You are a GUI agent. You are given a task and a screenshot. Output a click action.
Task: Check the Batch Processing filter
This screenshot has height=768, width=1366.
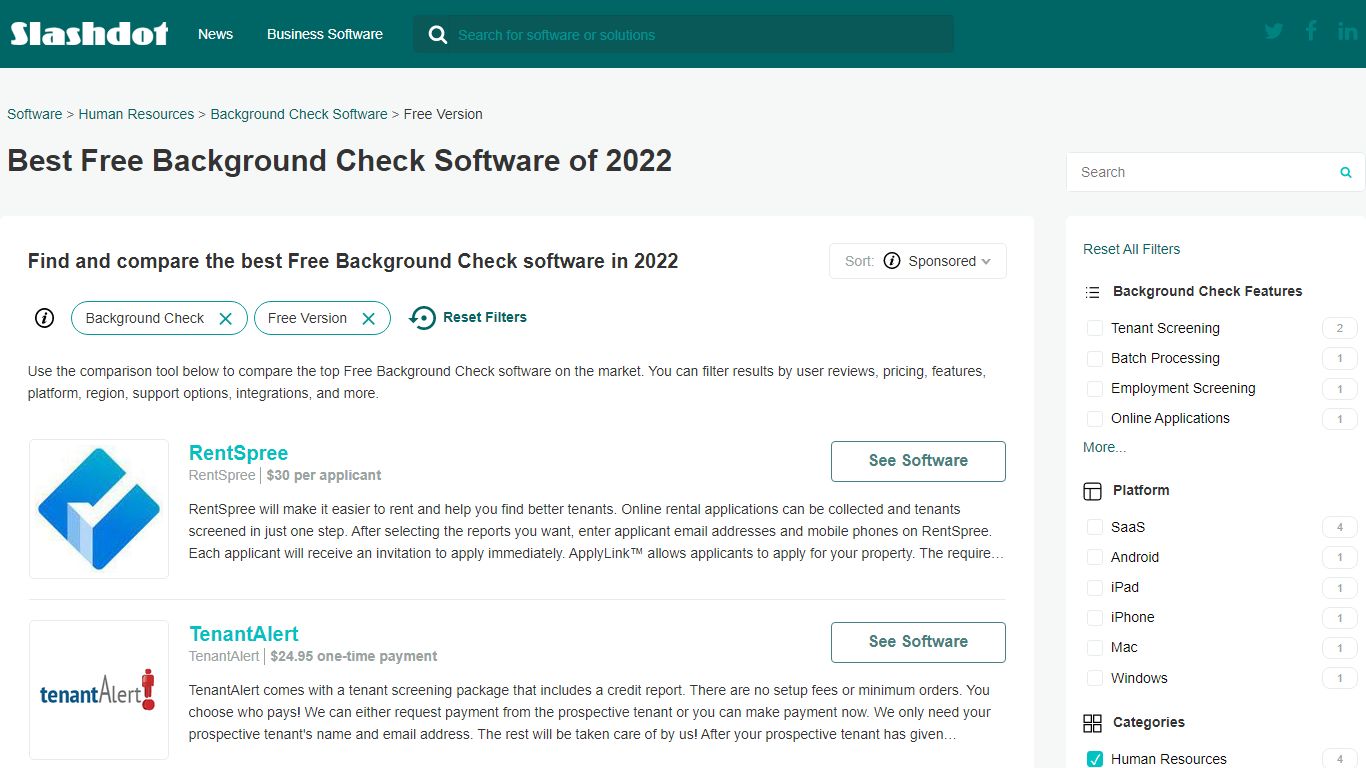(x=1095, y=358)
